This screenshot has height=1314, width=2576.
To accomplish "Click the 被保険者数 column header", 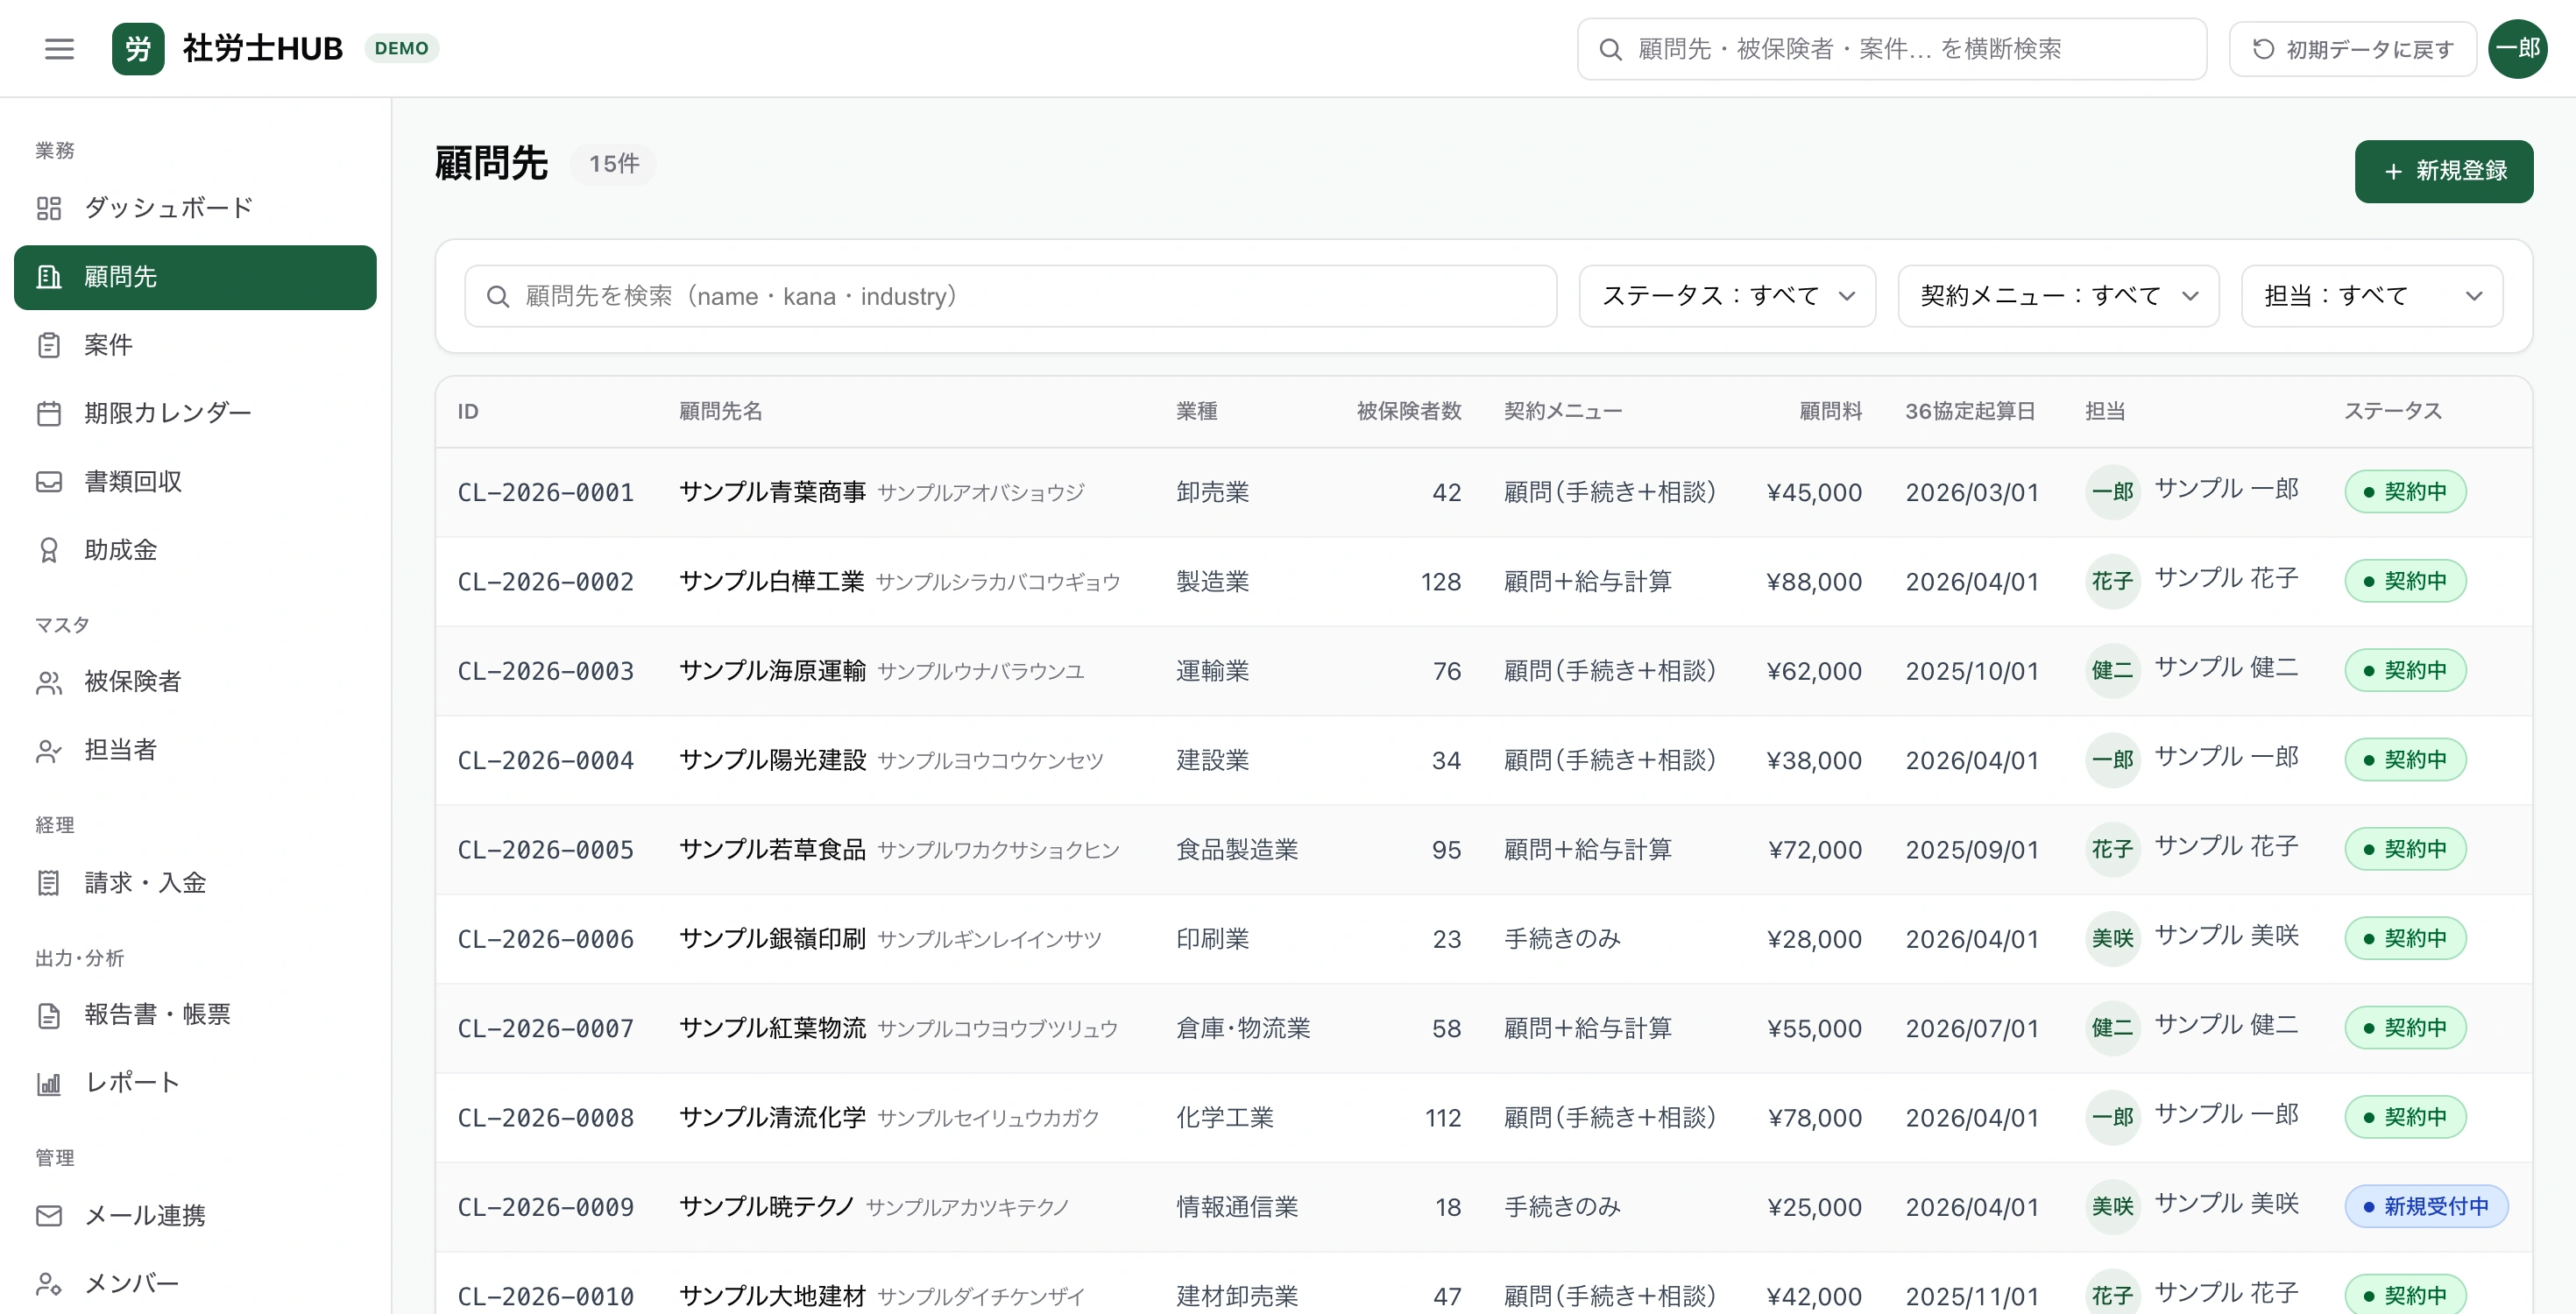I will click(1408, 411).
